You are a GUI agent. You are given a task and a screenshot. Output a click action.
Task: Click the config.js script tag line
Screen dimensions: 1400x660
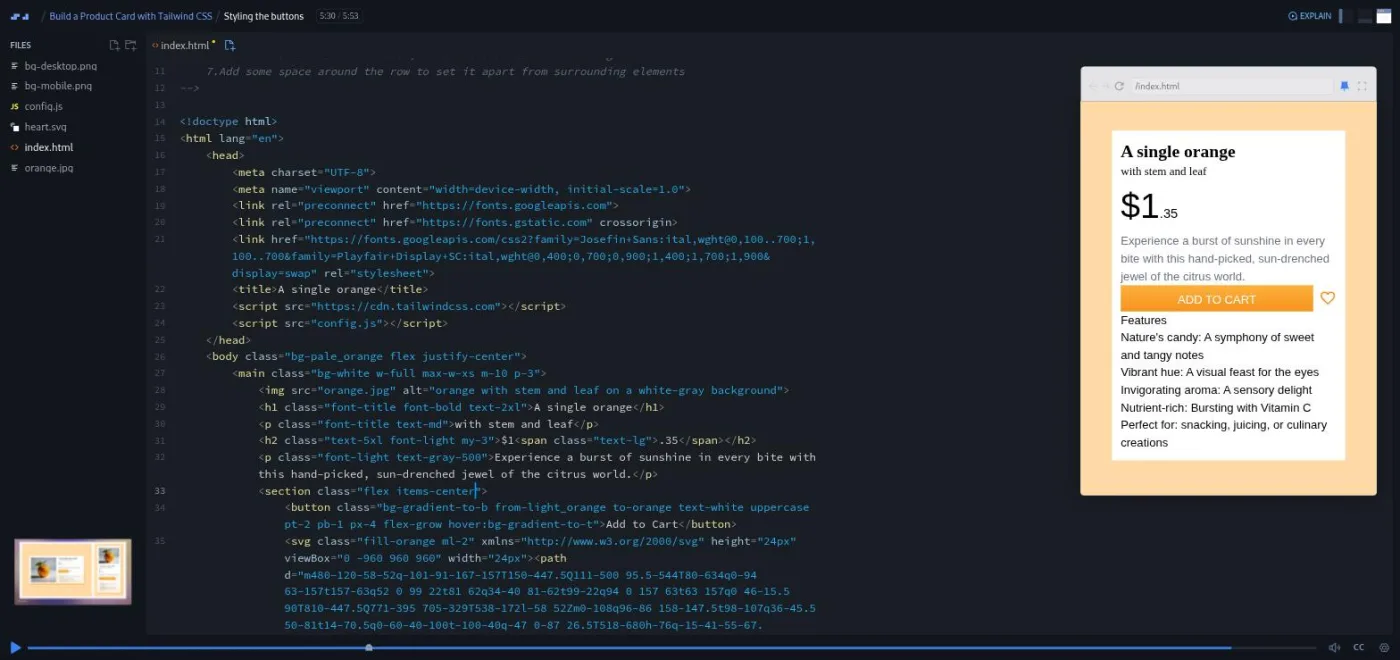[x=339, y=323]
